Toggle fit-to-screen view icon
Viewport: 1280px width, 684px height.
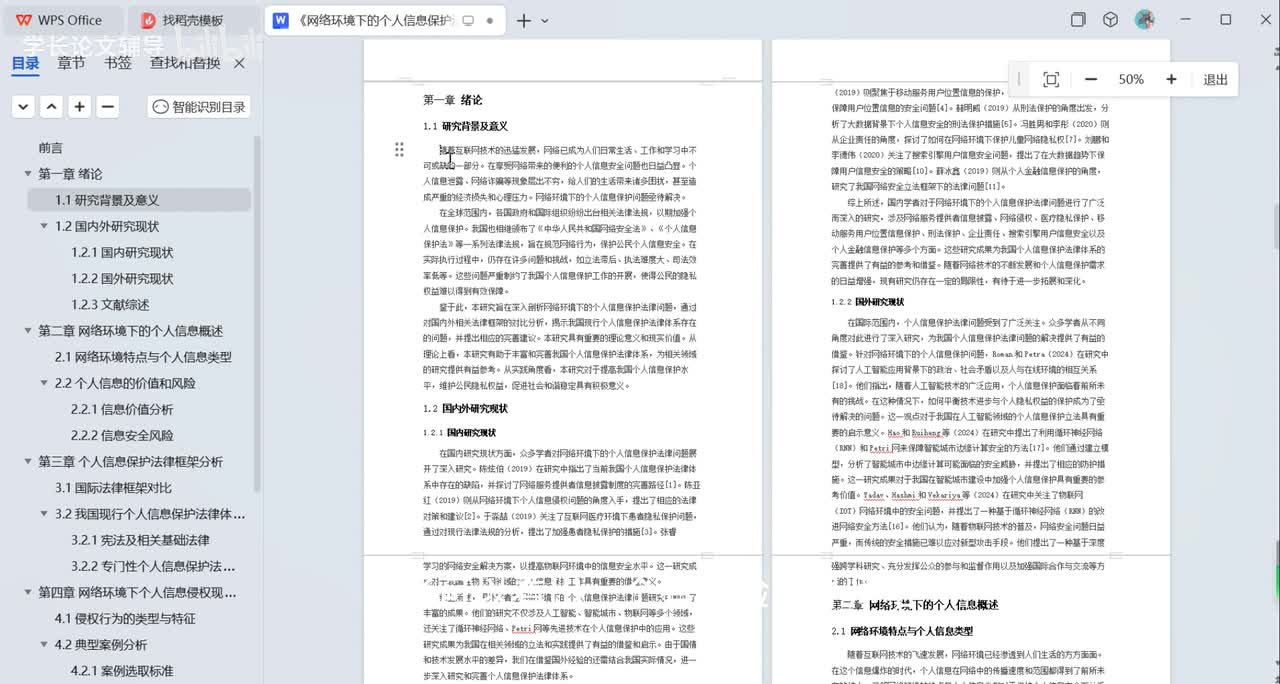(1051, 80)
